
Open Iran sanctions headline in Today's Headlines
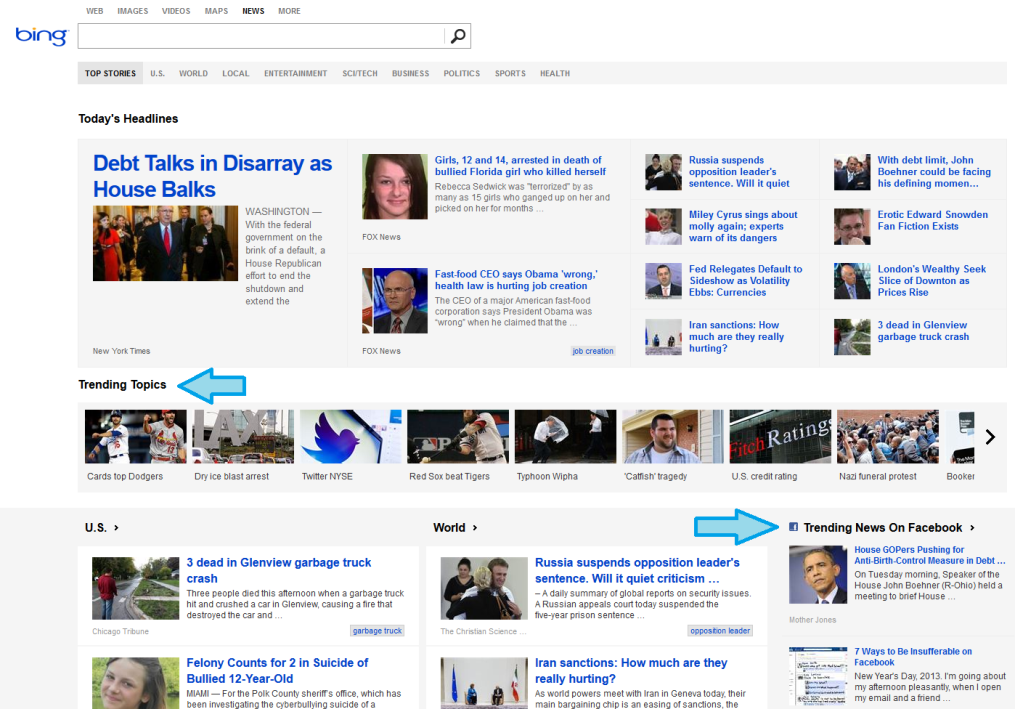737,337
